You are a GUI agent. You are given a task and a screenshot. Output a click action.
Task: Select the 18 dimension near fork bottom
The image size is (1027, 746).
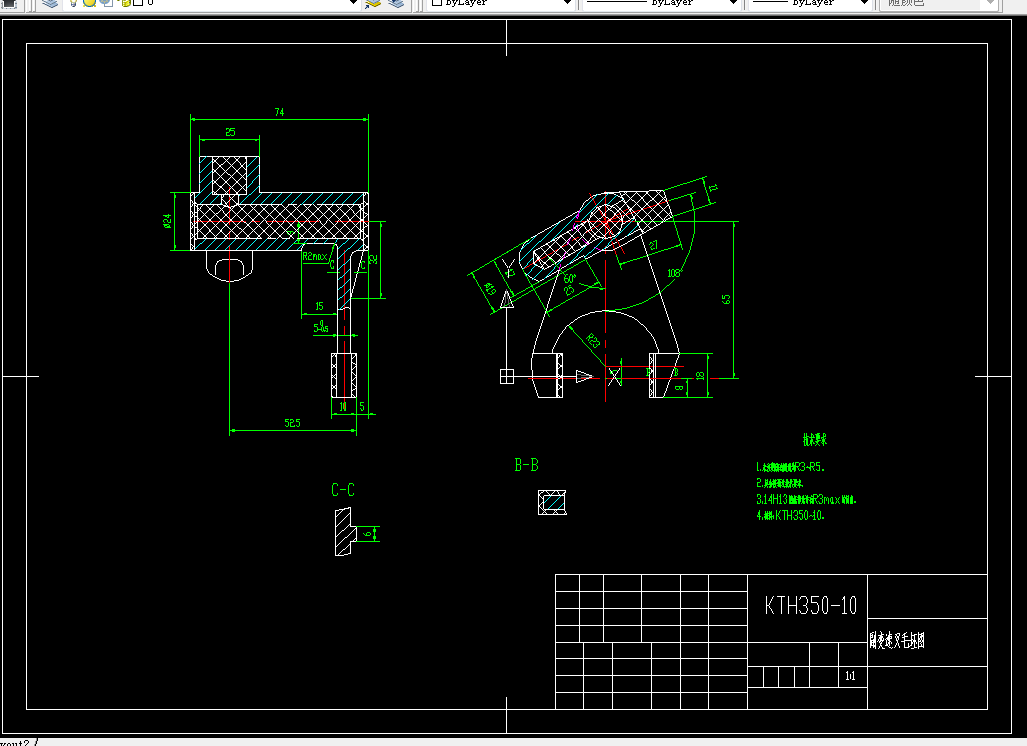[x=700, y=376]
